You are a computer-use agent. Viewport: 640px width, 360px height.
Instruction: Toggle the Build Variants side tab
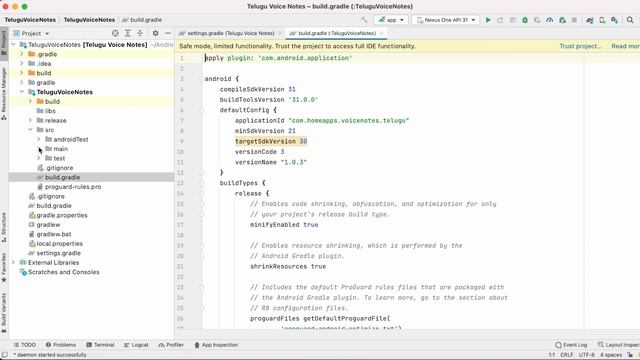tap(4, 313)
